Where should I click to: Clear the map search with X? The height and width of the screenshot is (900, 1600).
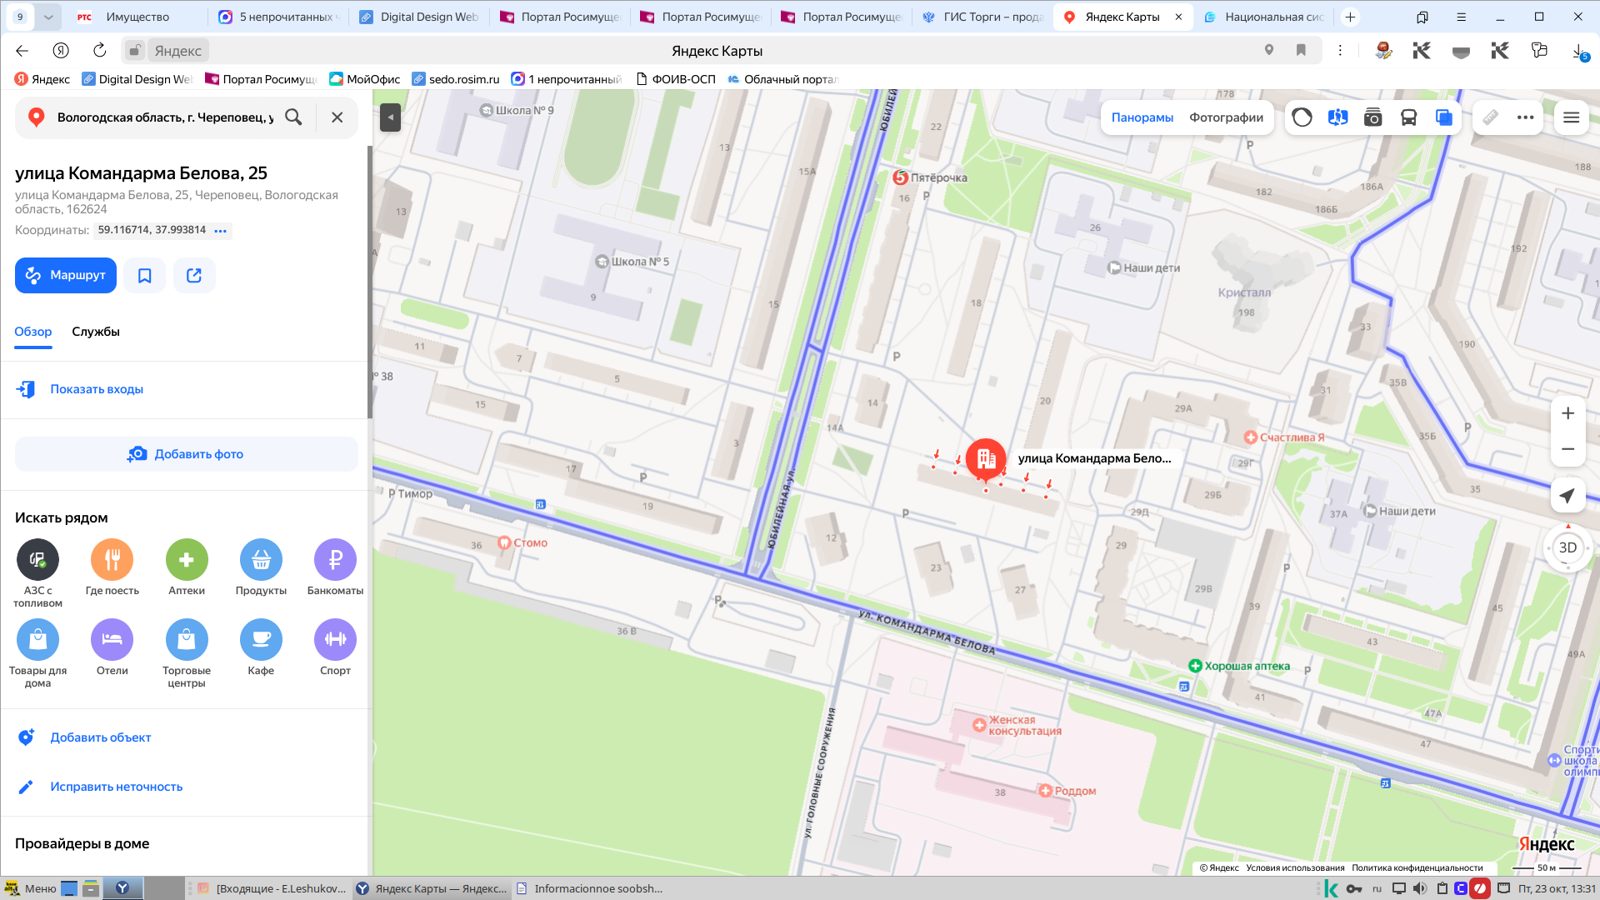pos(337,117)
